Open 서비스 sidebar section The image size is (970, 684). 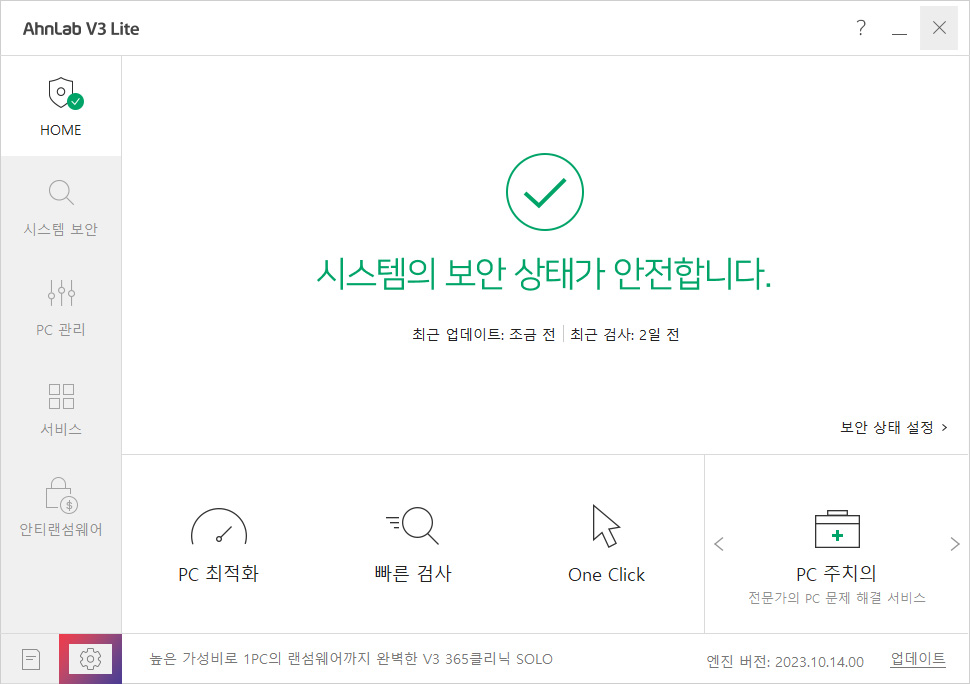pos(61,408)
